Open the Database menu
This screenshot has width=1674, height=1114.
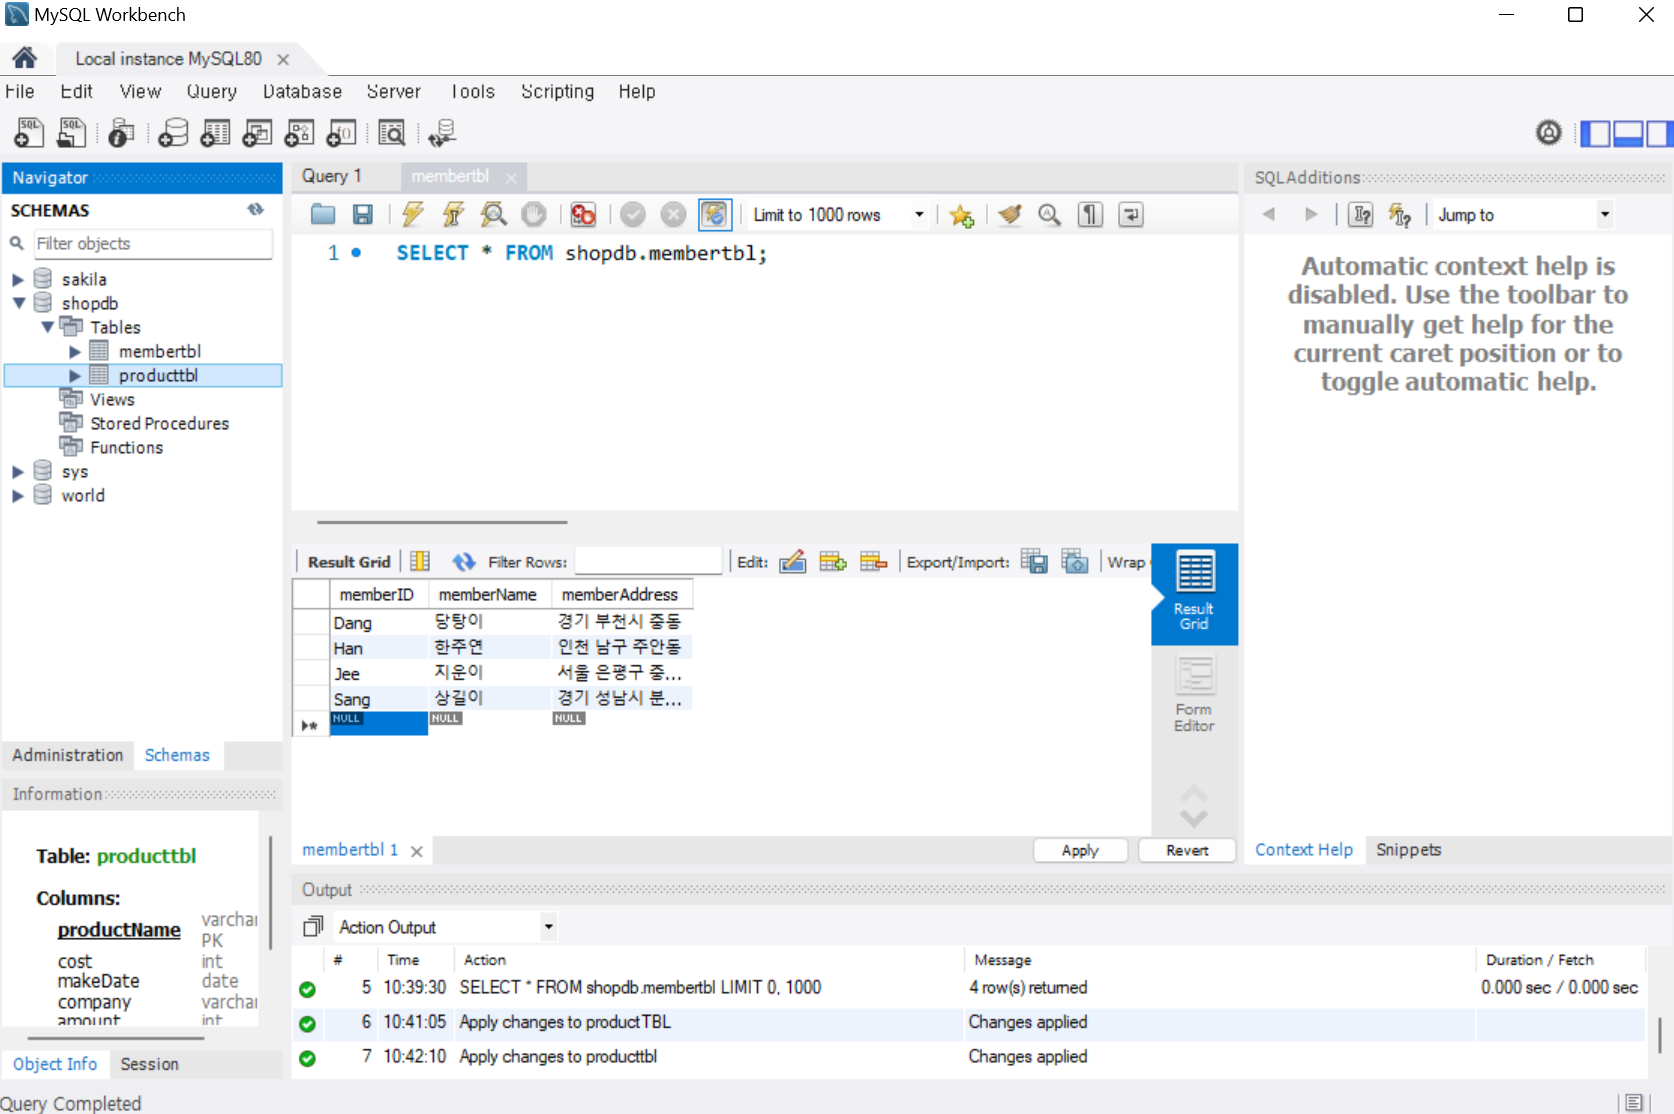(x=302, y=92)
